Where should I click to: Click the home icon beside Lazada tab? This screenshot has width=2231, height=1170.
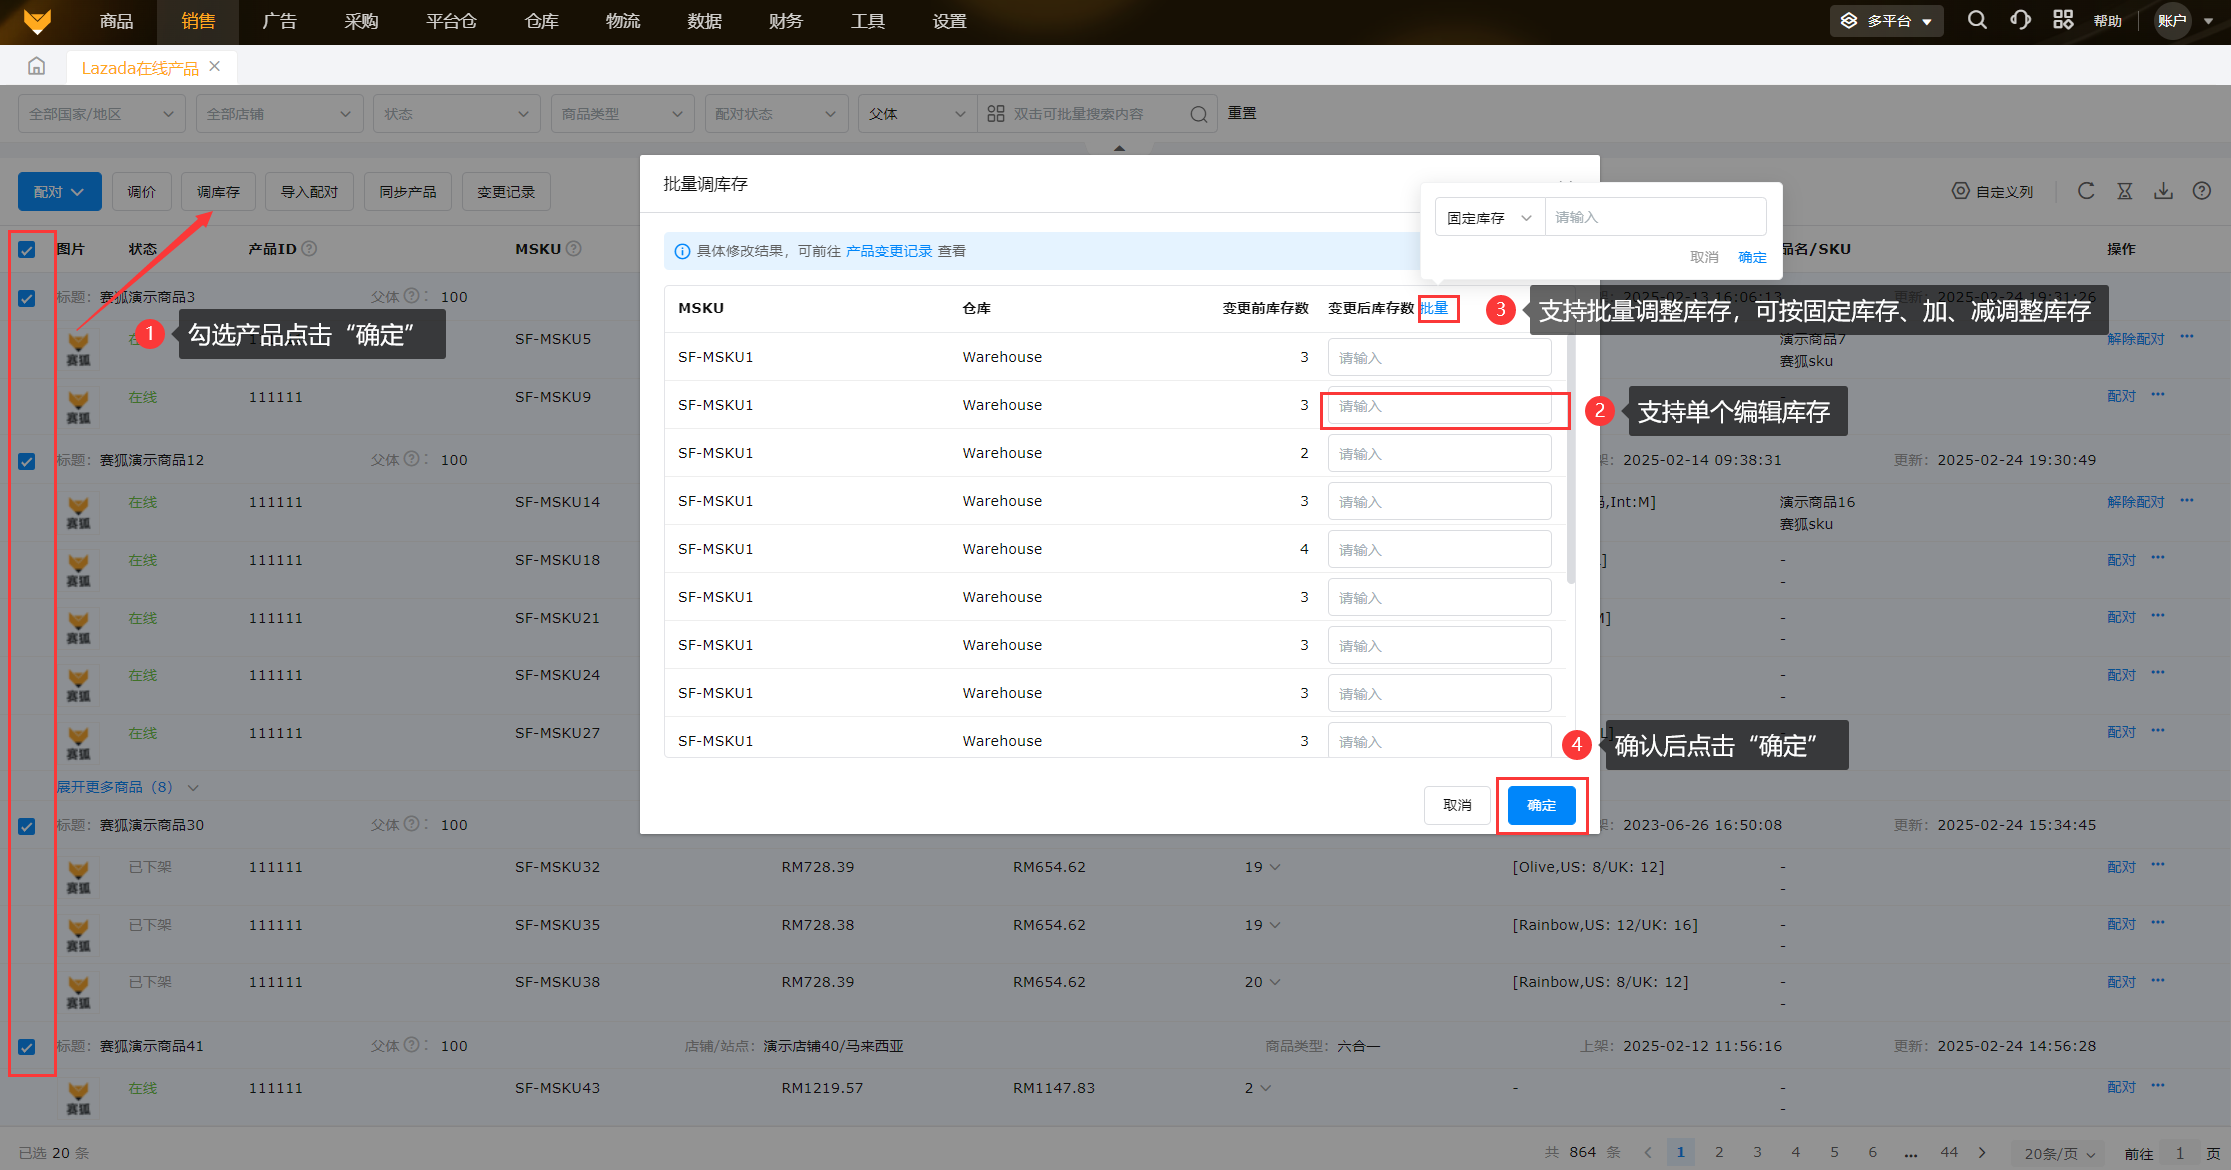[37, 66]
